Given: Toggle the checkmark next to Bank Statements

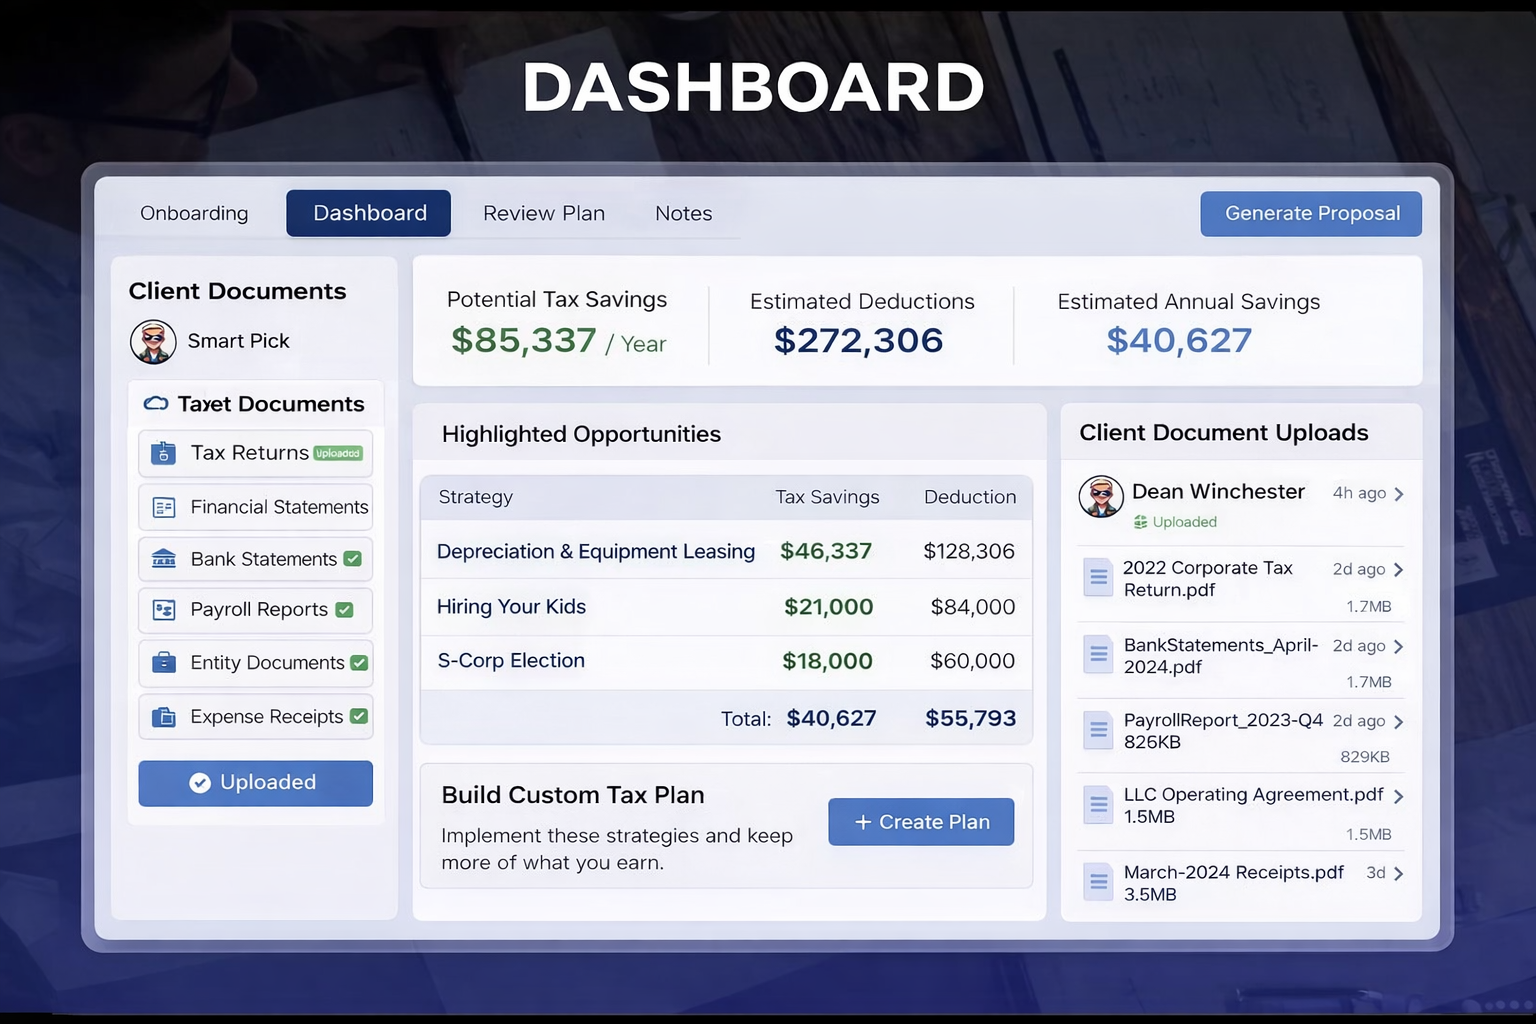Looking at the screenshot, I should point(352,559).
